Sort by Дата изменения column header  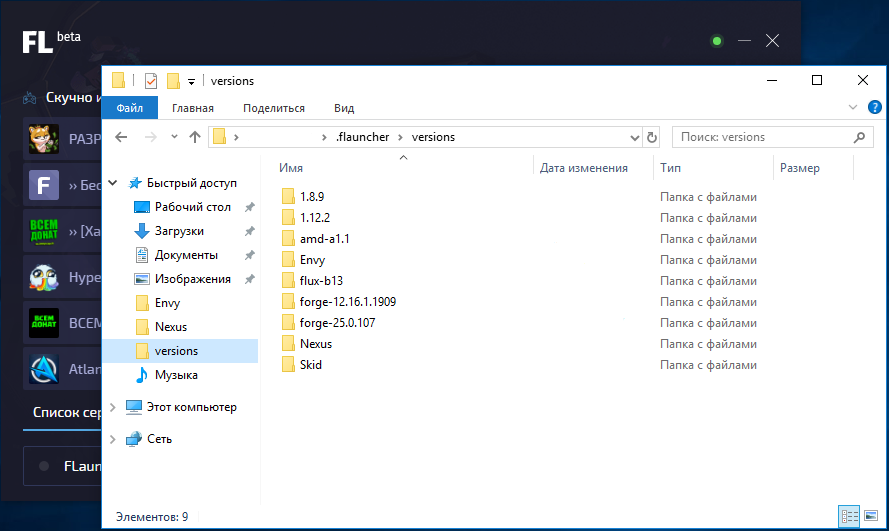(x=583, y=168)
